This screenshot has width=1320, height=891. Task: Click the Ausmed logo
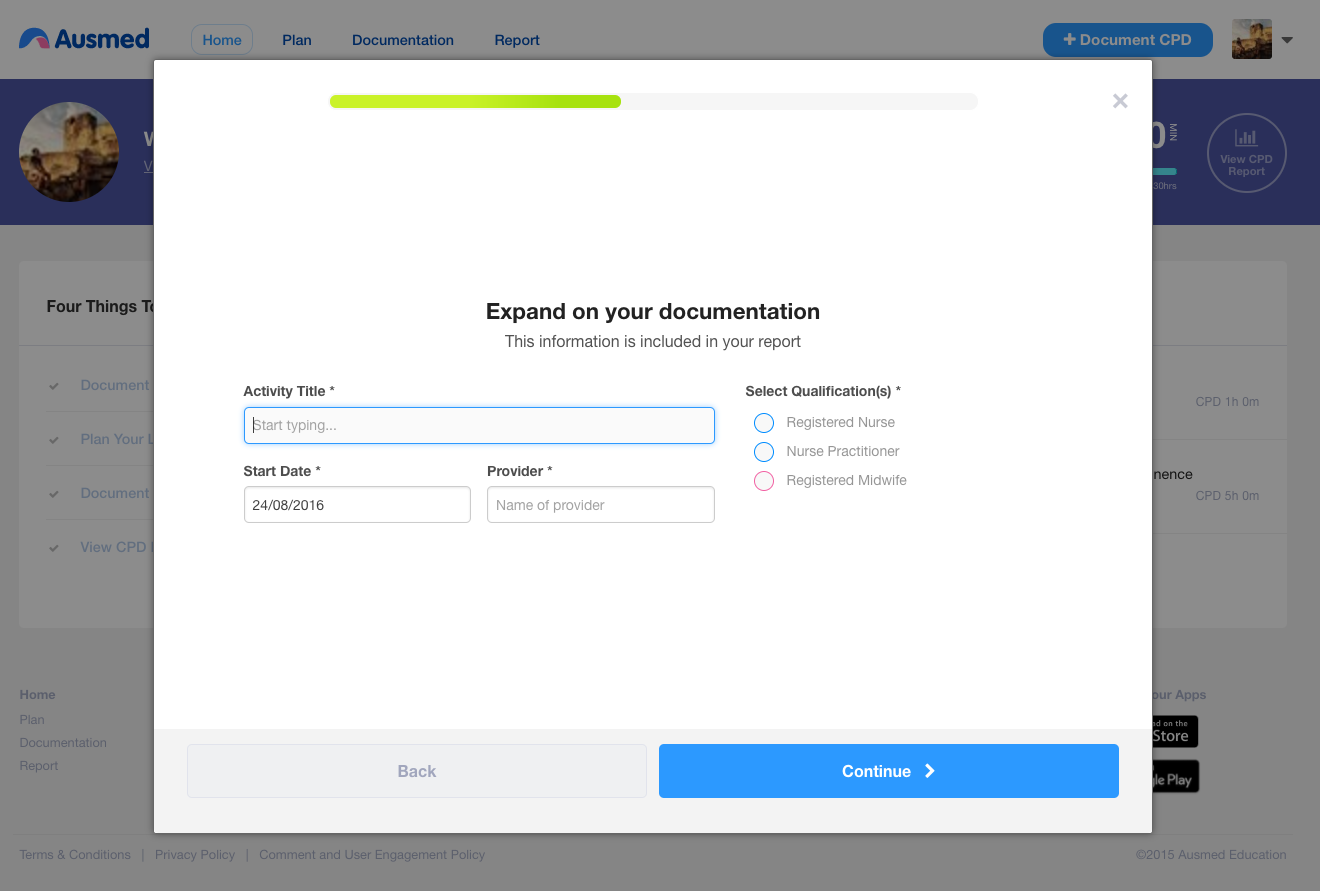84,39
